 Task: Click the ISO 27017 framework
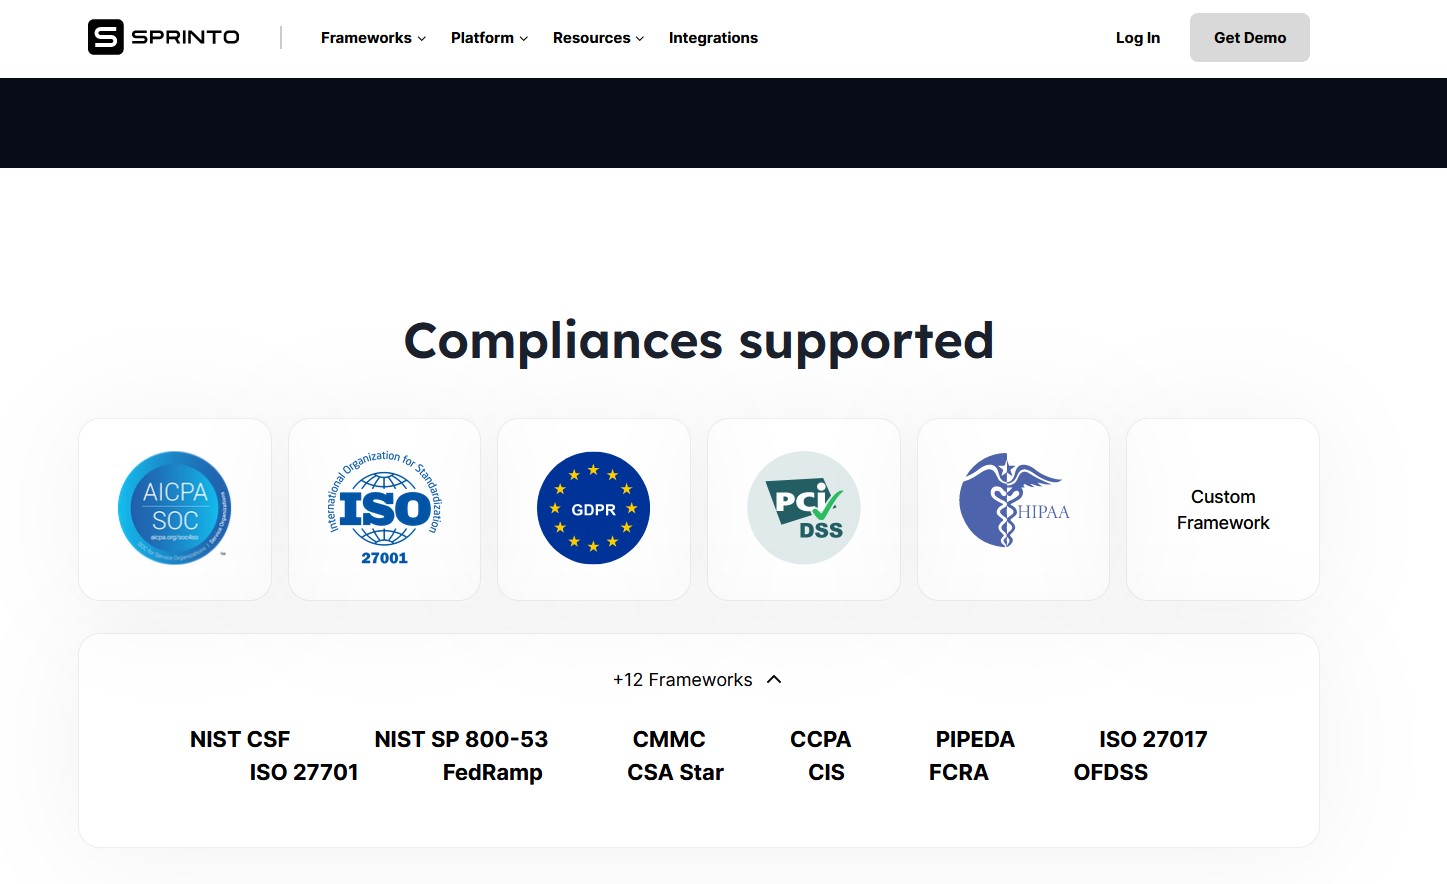pyautogui.click(x=1153, y=739)
